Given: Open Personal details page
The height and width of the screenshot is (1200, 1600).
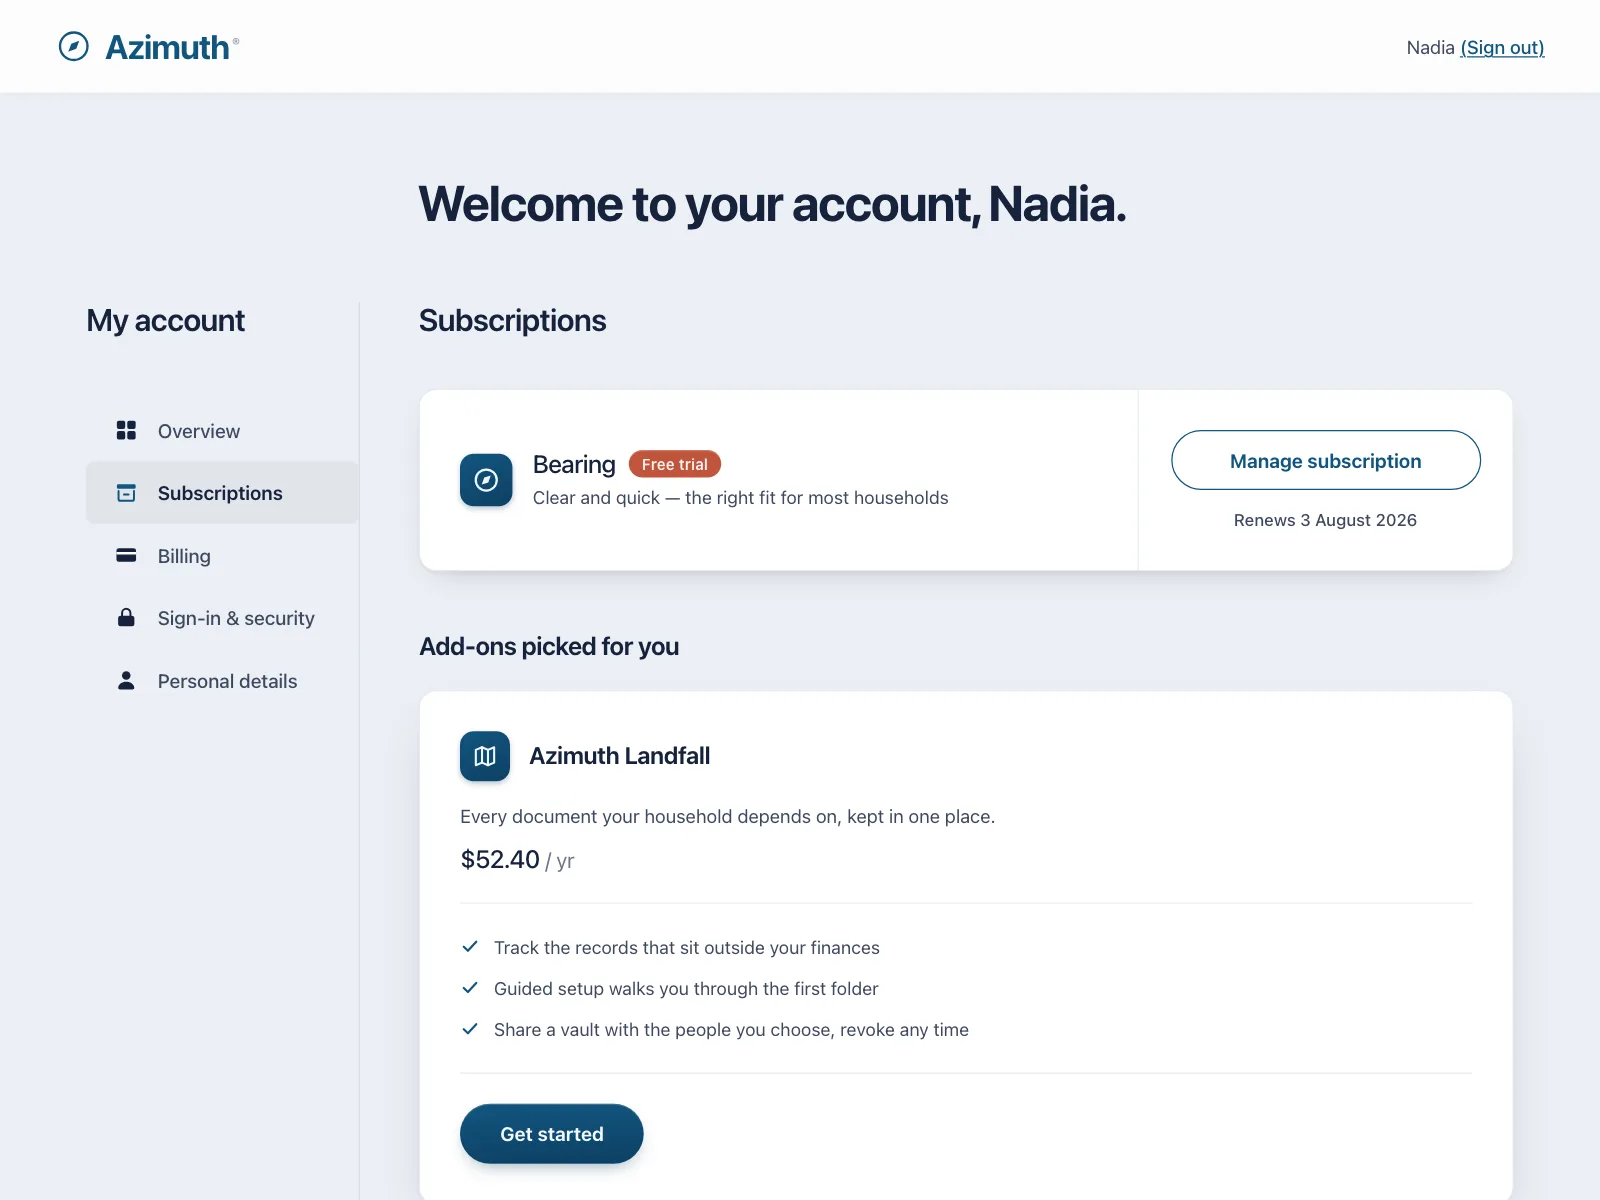Looking at the screenshot, I should pyautogui.click(x=222, y=681).
